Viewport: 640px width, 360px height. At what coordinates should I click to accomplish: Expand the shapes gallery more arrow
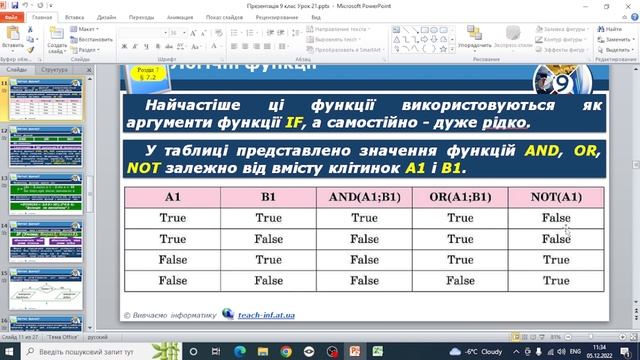452,49
